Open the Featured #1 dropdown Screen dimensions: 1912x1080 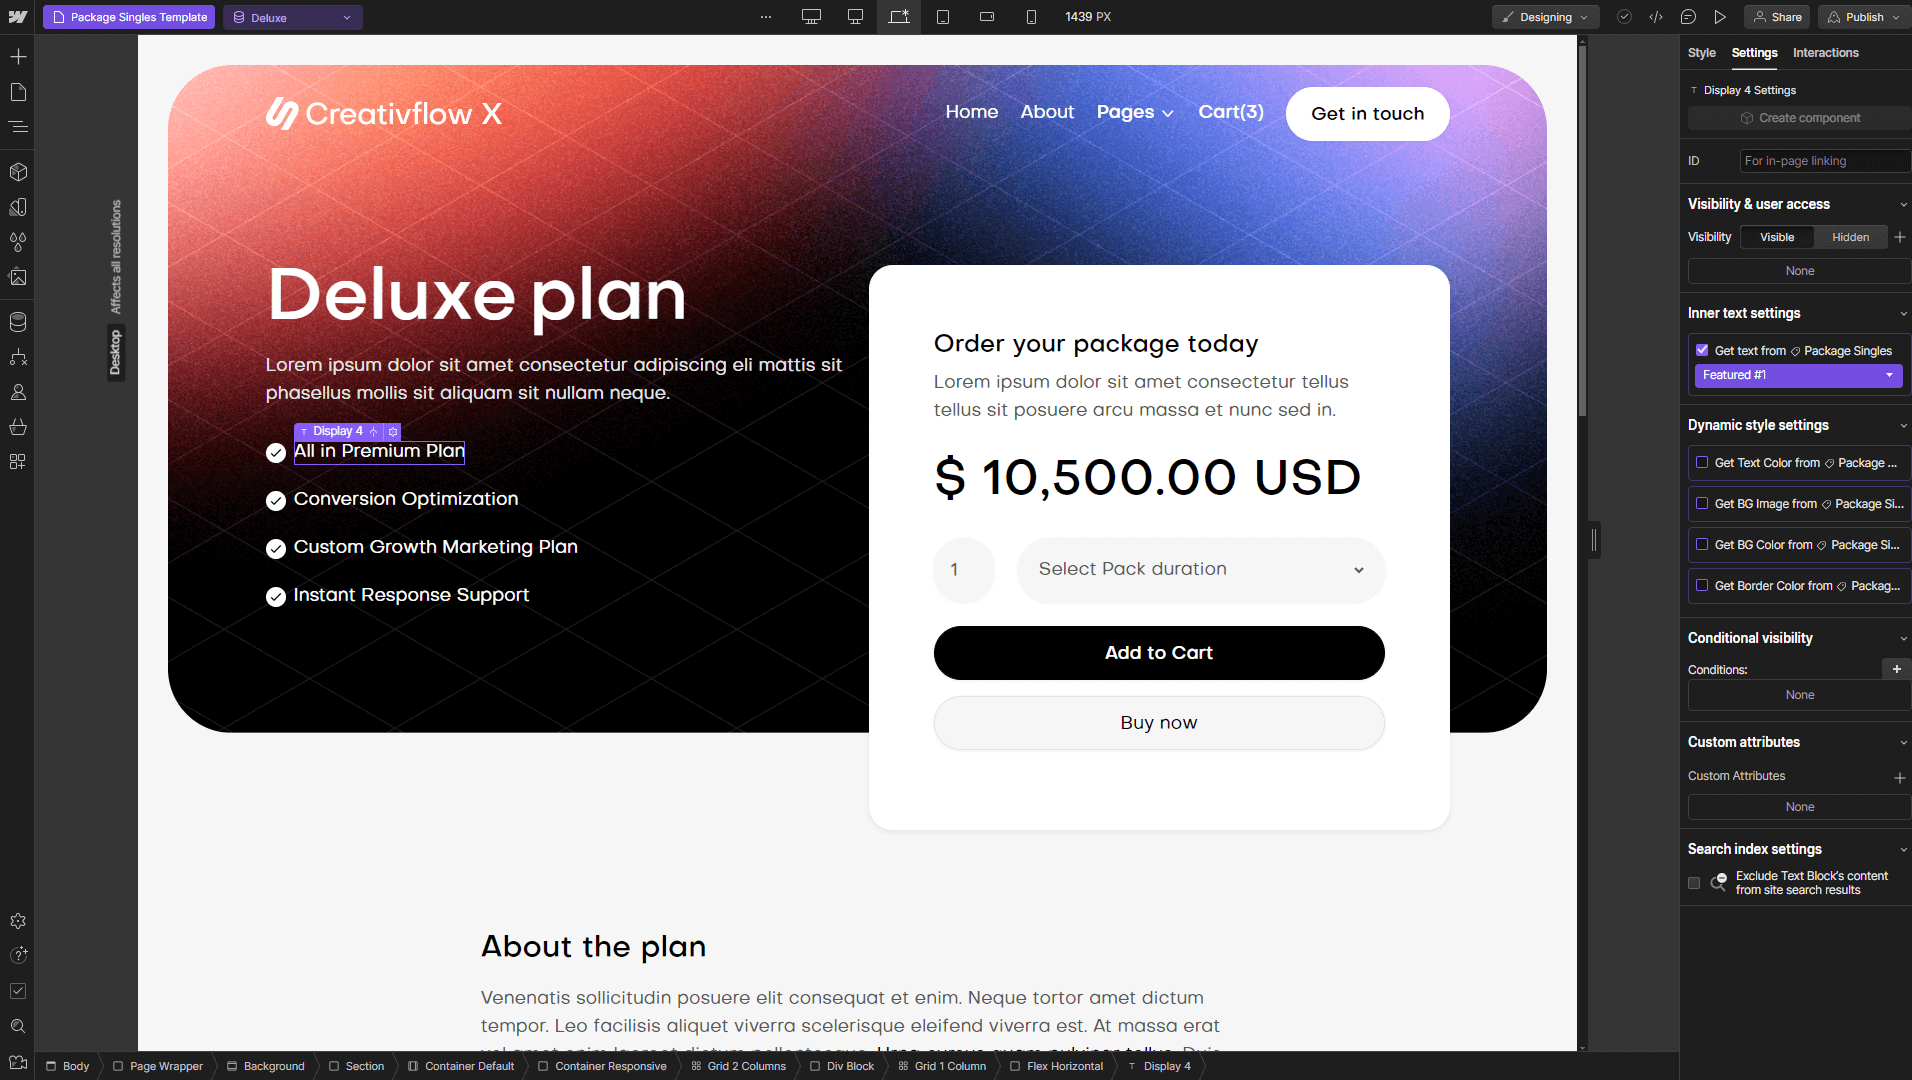coord(1797,375)
